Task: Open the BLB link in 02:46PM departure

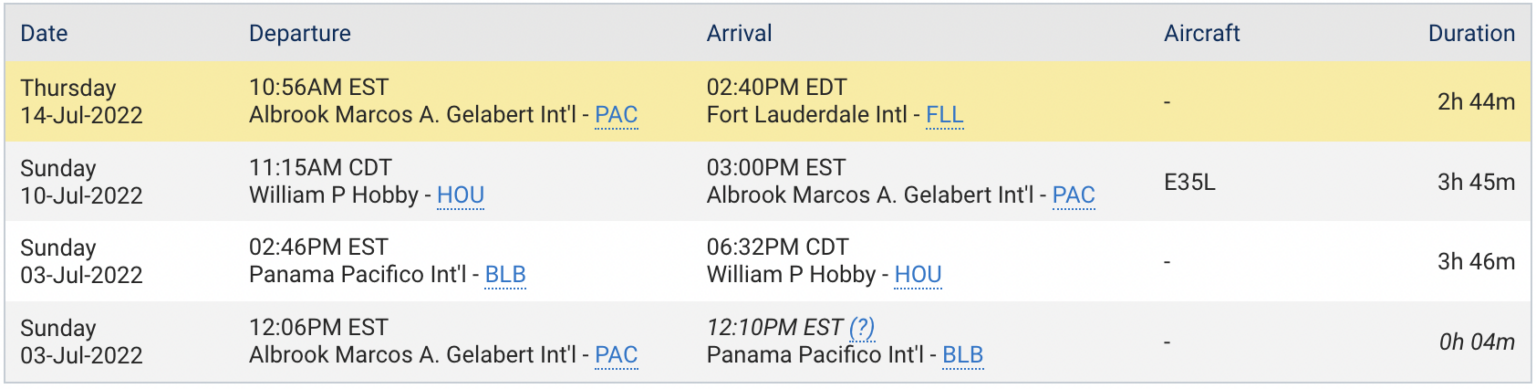Action: tap(505, 275)
